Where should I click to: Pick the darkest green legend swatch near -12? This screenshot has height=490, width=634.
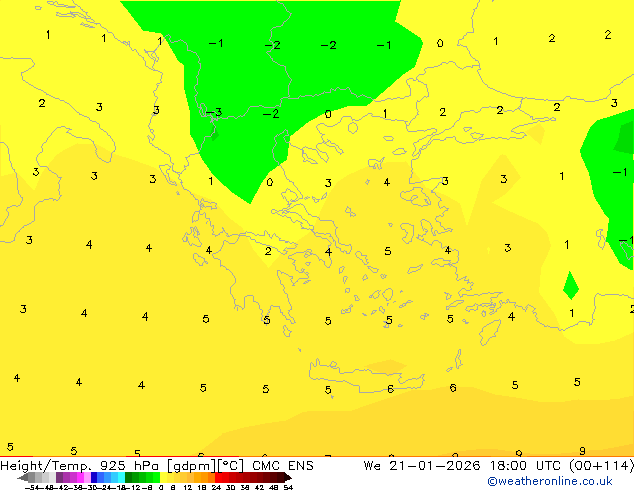pyautogui.click(x=128, y=477)
